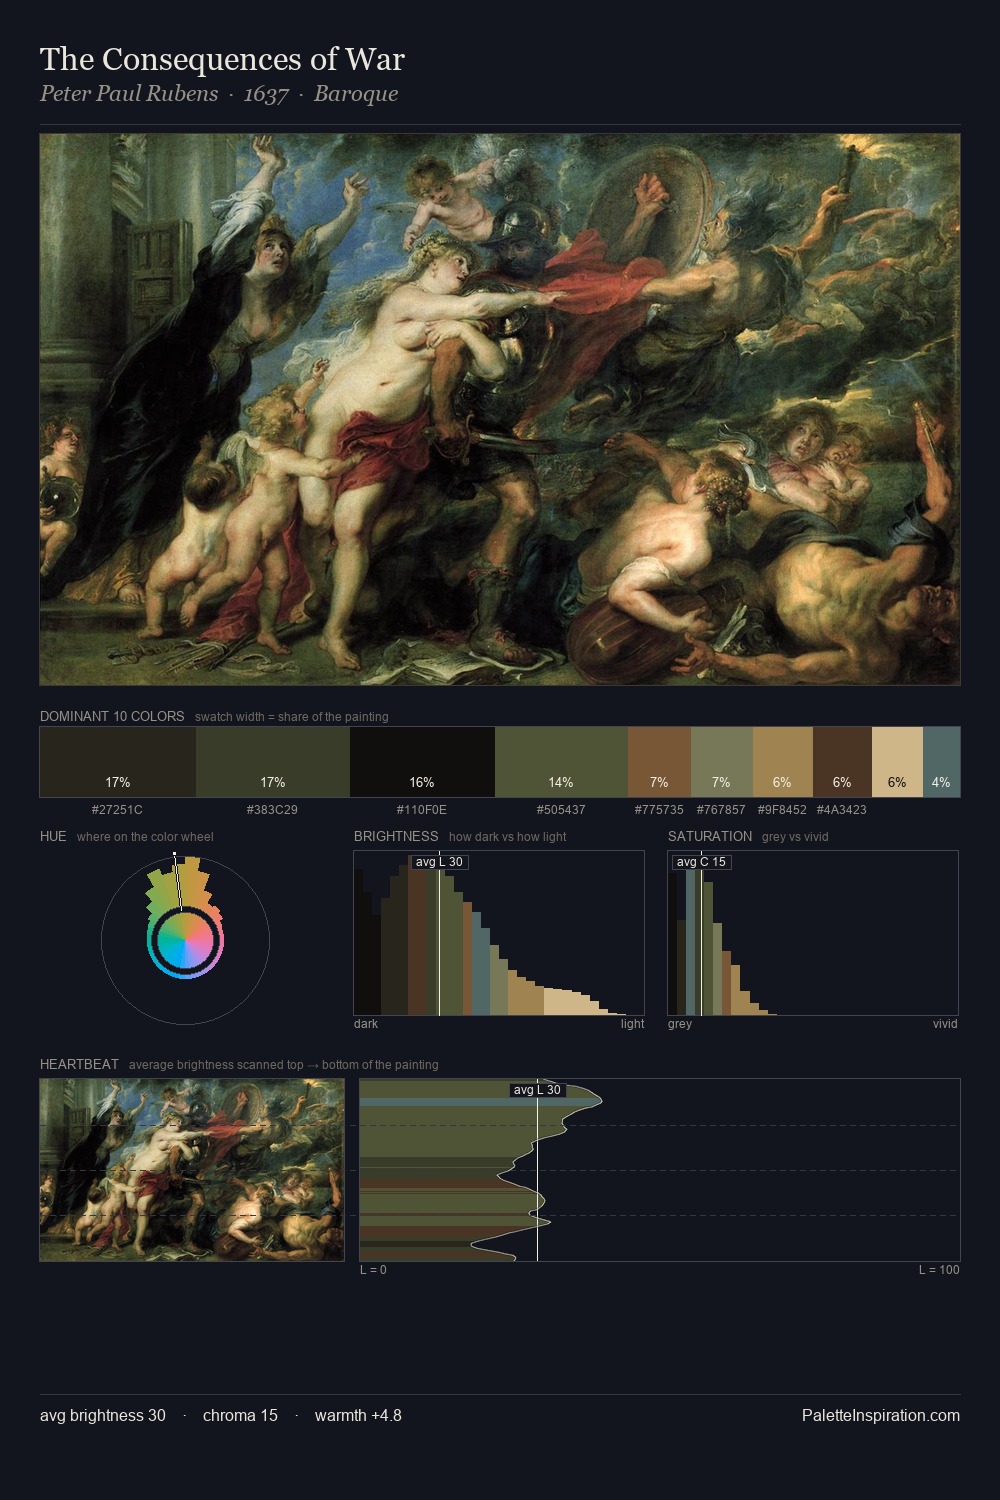Select the dark brown 6% swatch #4A3423
The image size is (1000, 1500).
(x=842, y=762)
